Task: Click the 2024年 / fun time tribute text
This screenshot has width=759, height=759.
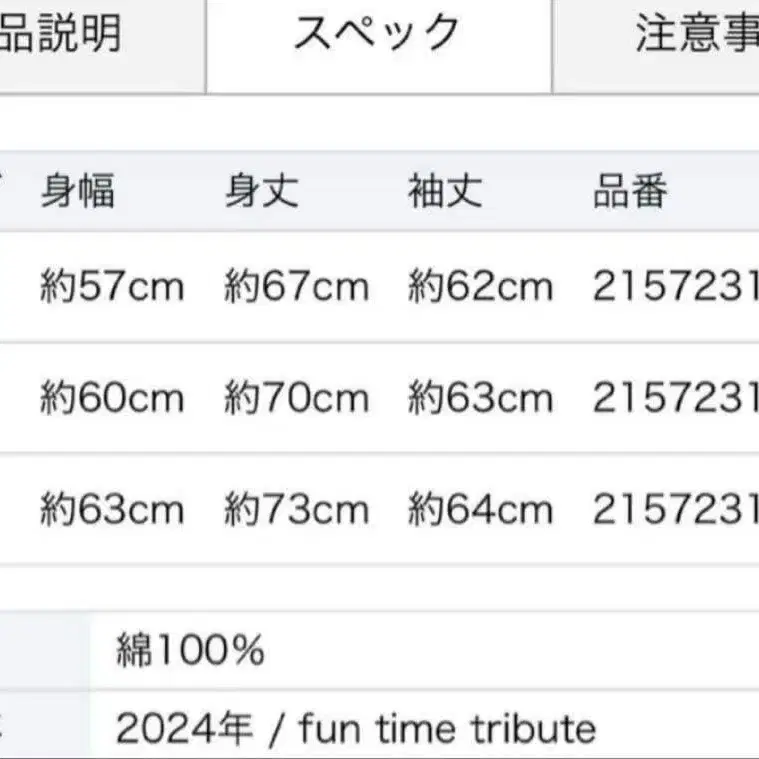Action: click(355, 727)
